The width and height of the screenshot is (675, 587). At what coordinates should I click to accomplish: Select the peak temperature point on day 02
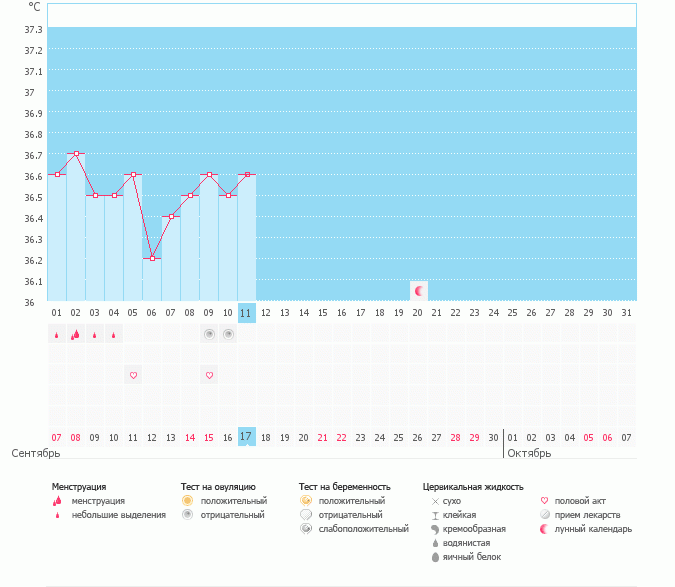[x=76, y=154]
